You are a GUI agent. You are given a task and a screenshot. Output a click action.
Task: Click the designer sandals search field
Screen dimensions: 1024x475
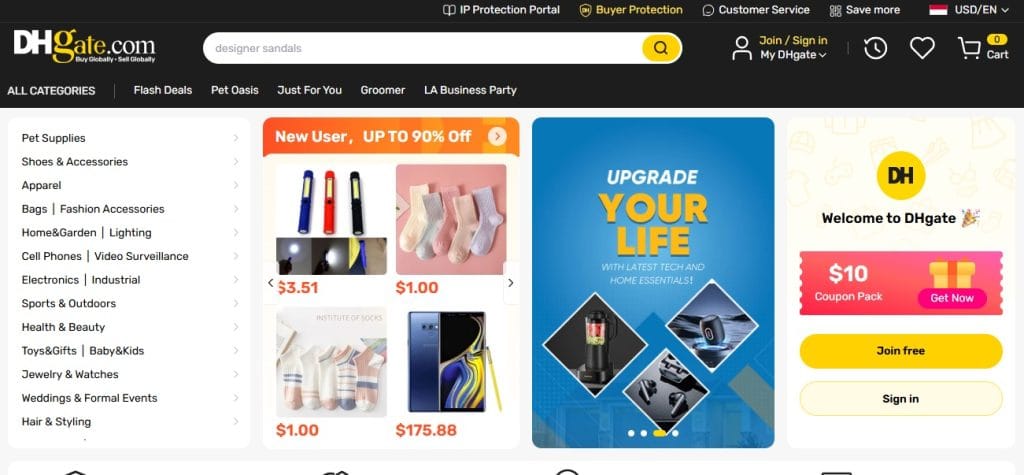tap(424, 48)
